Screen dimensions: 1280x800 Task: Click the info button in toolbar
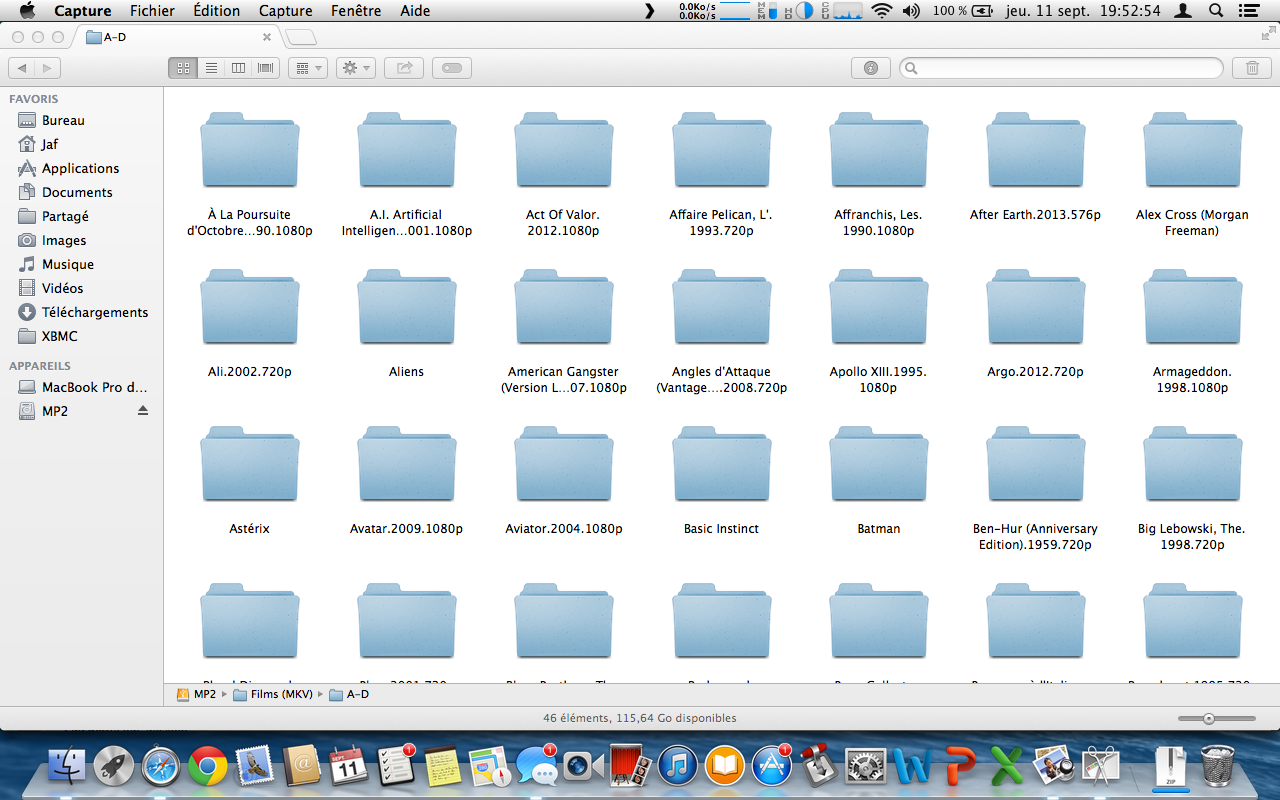(871, 68)
